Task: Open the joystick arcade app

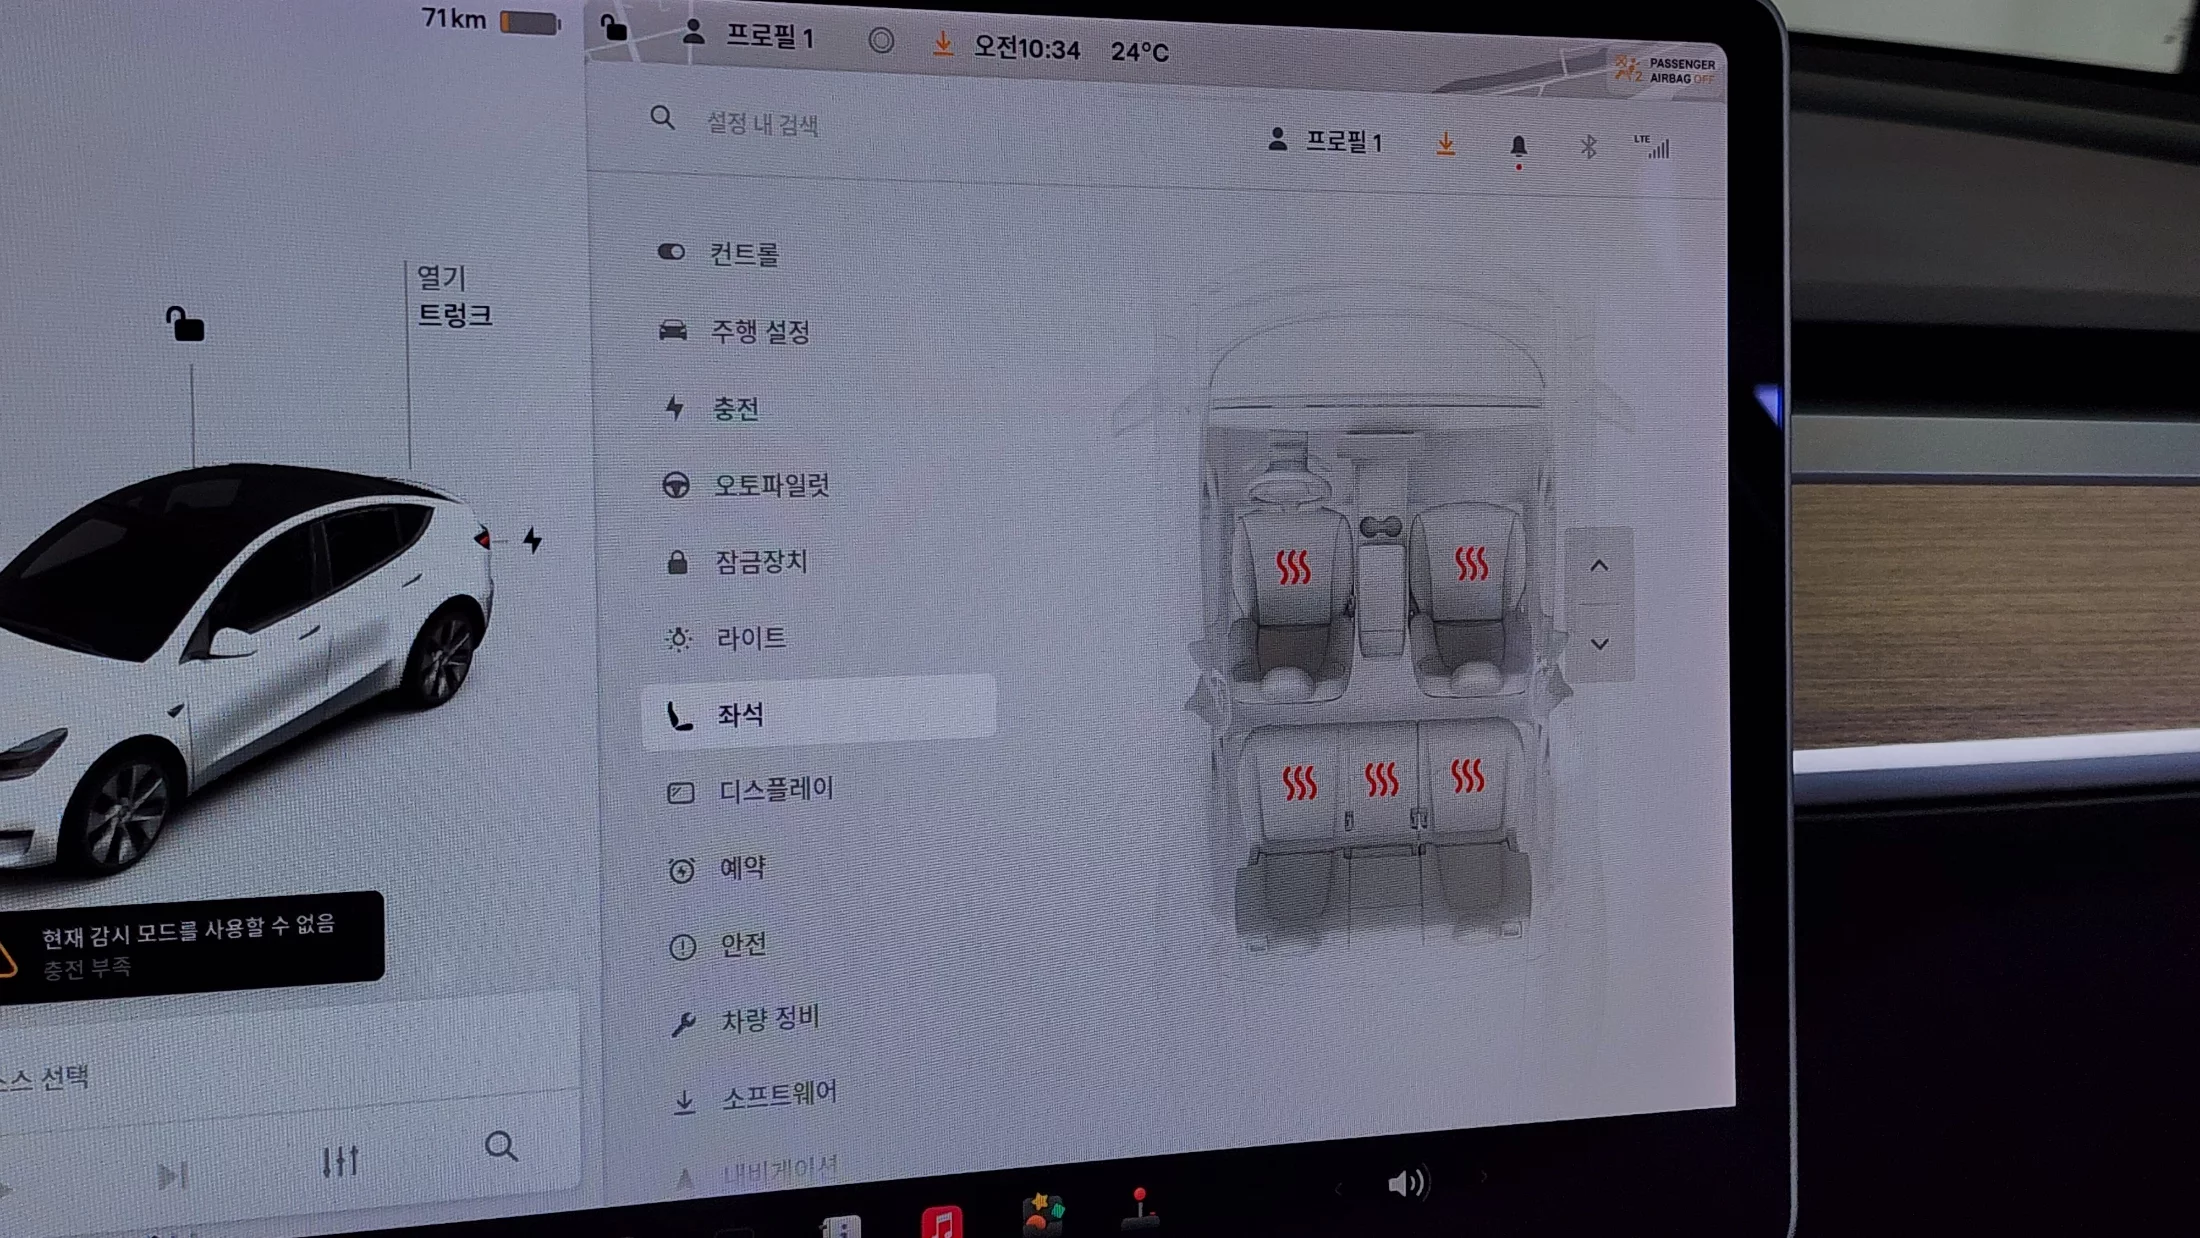Action: click(x=1140, y=1208)
